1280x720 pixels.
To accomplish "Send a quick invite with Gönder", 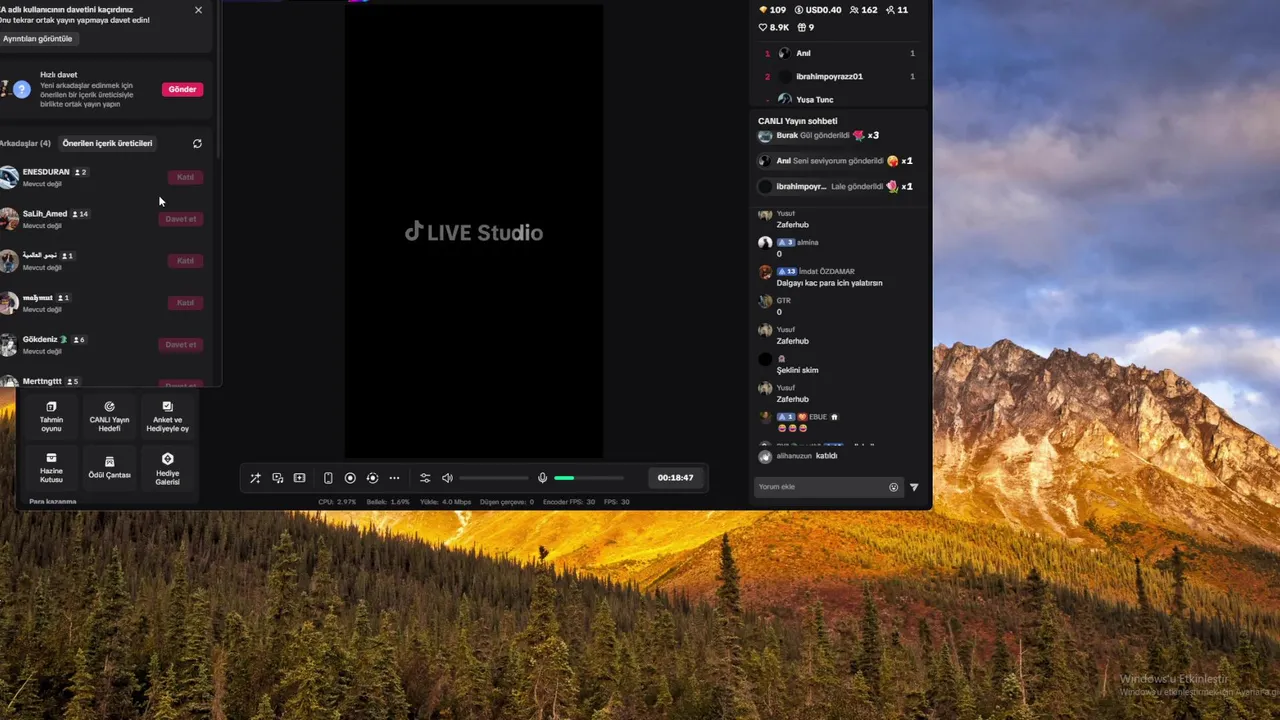I will (182, 89).
